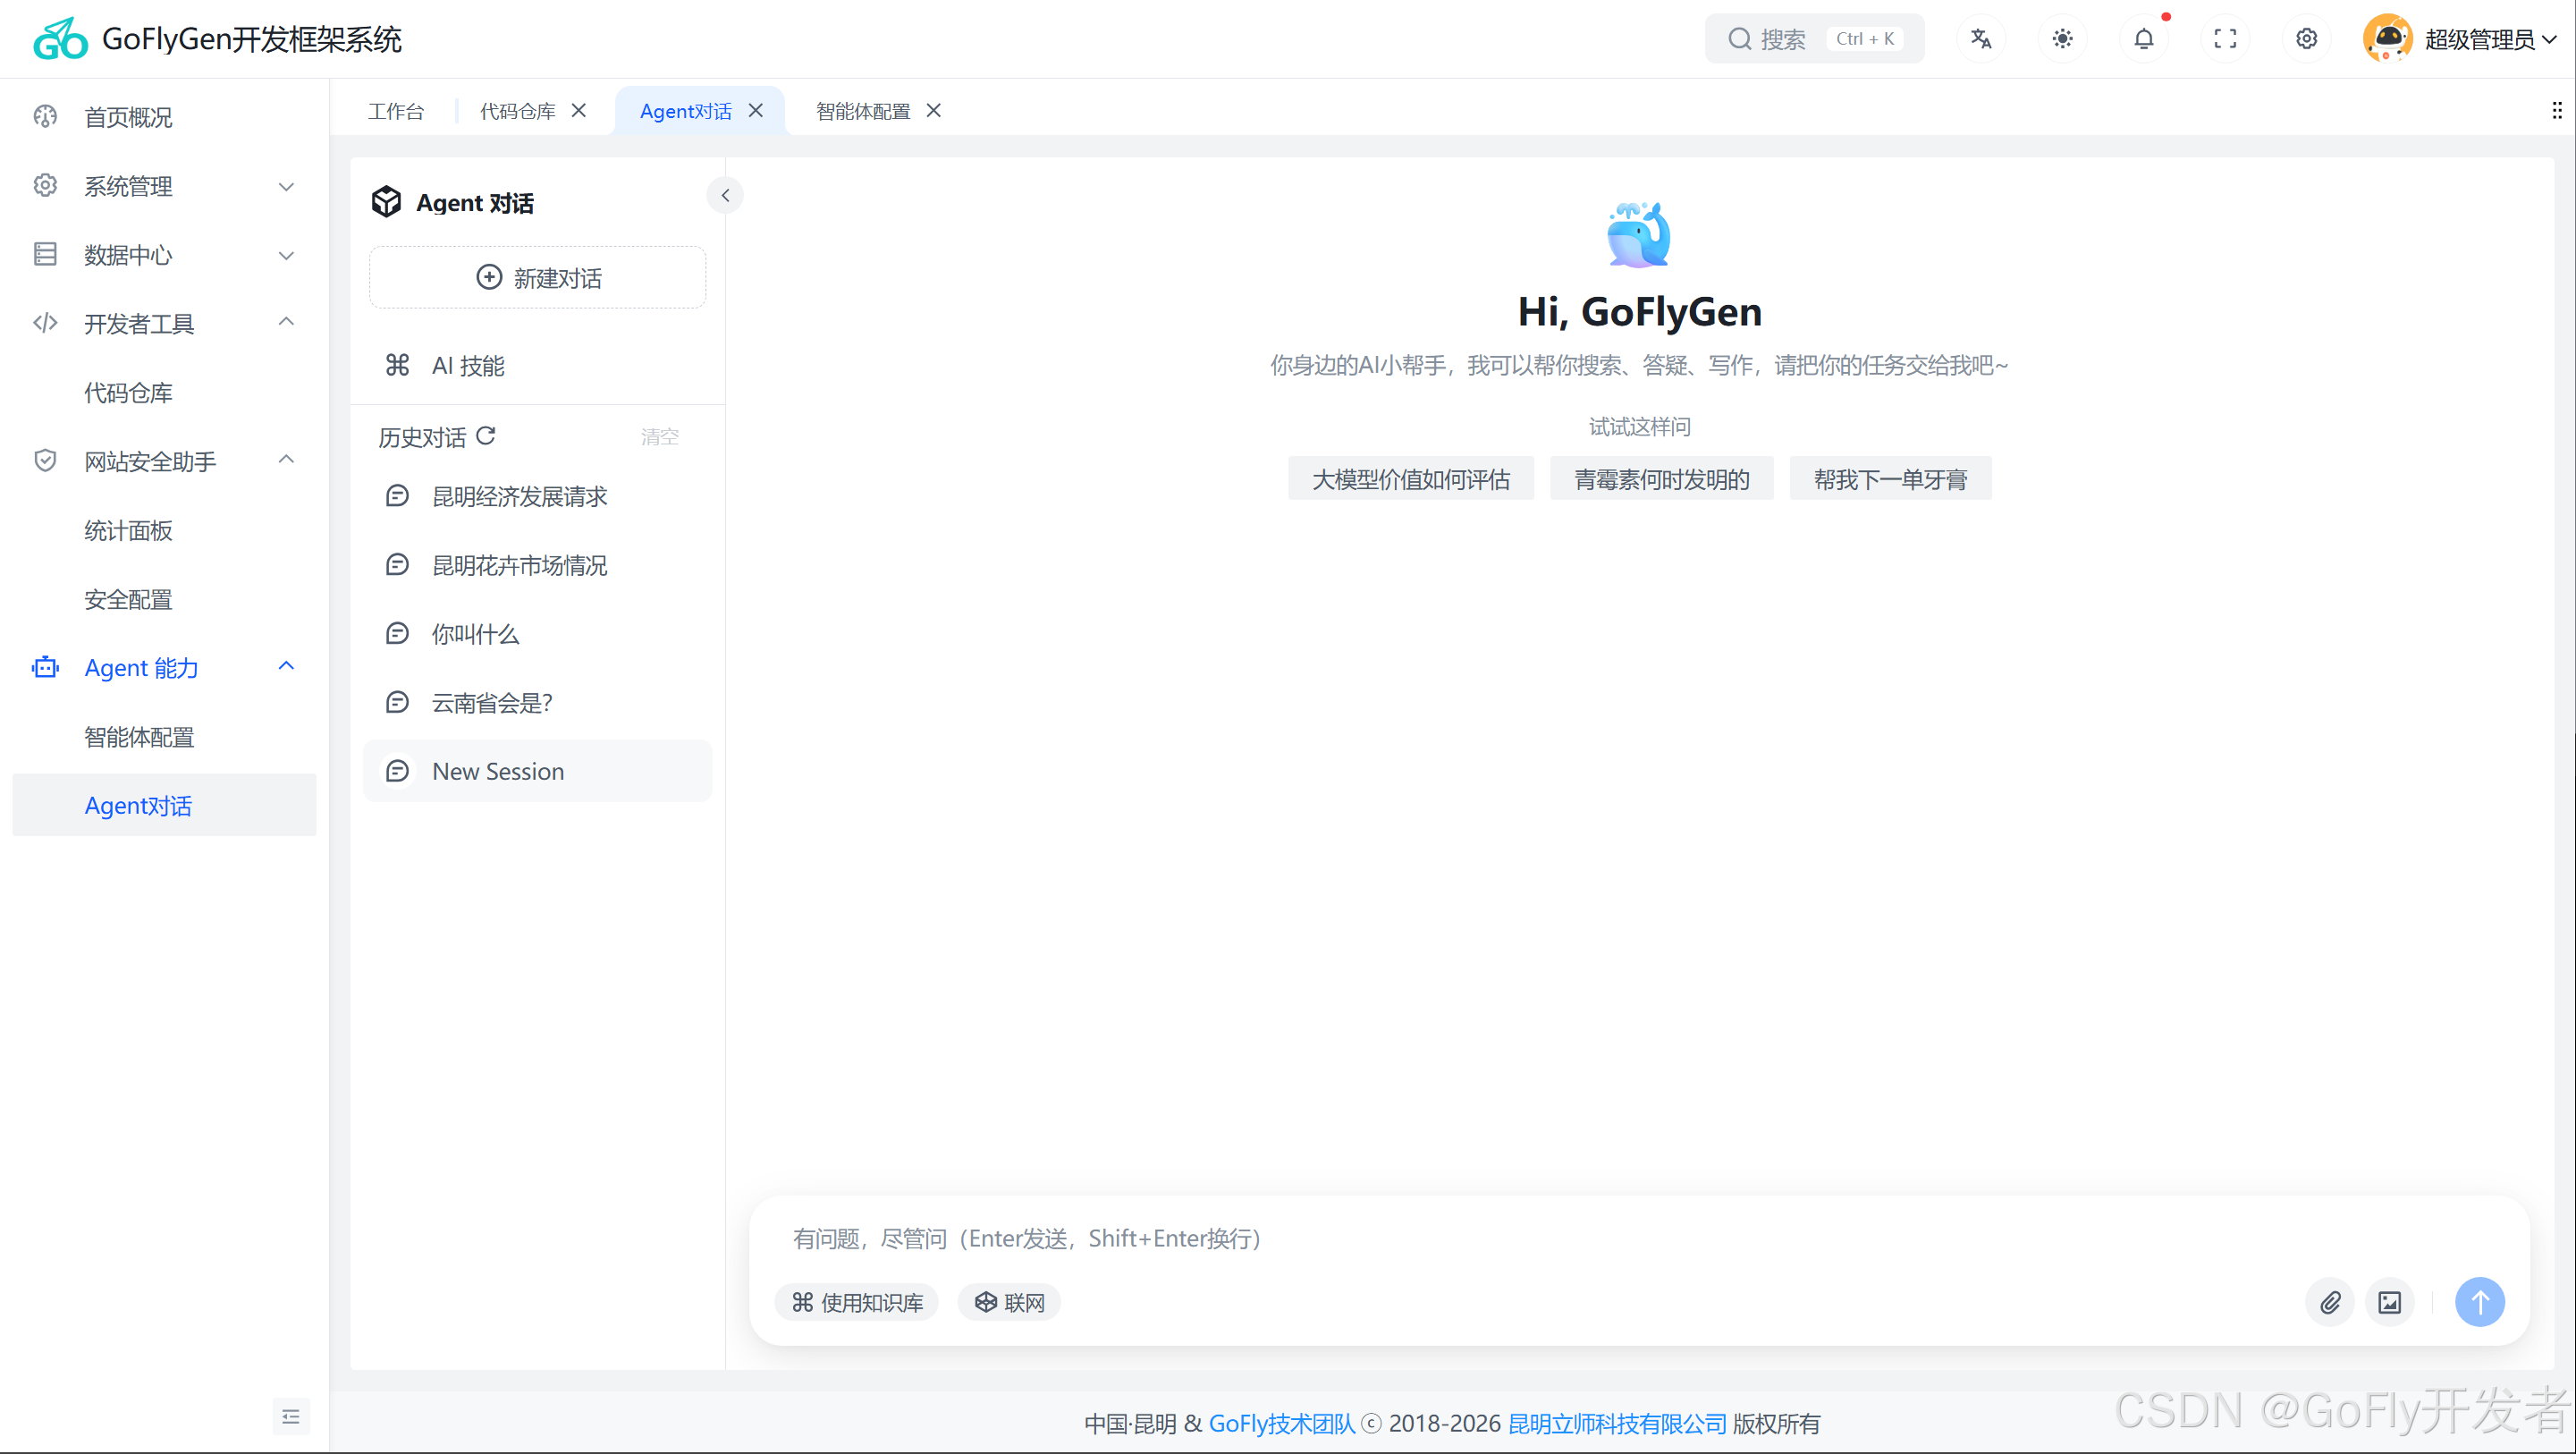Close the Agent对话 tab

[756, 110]
